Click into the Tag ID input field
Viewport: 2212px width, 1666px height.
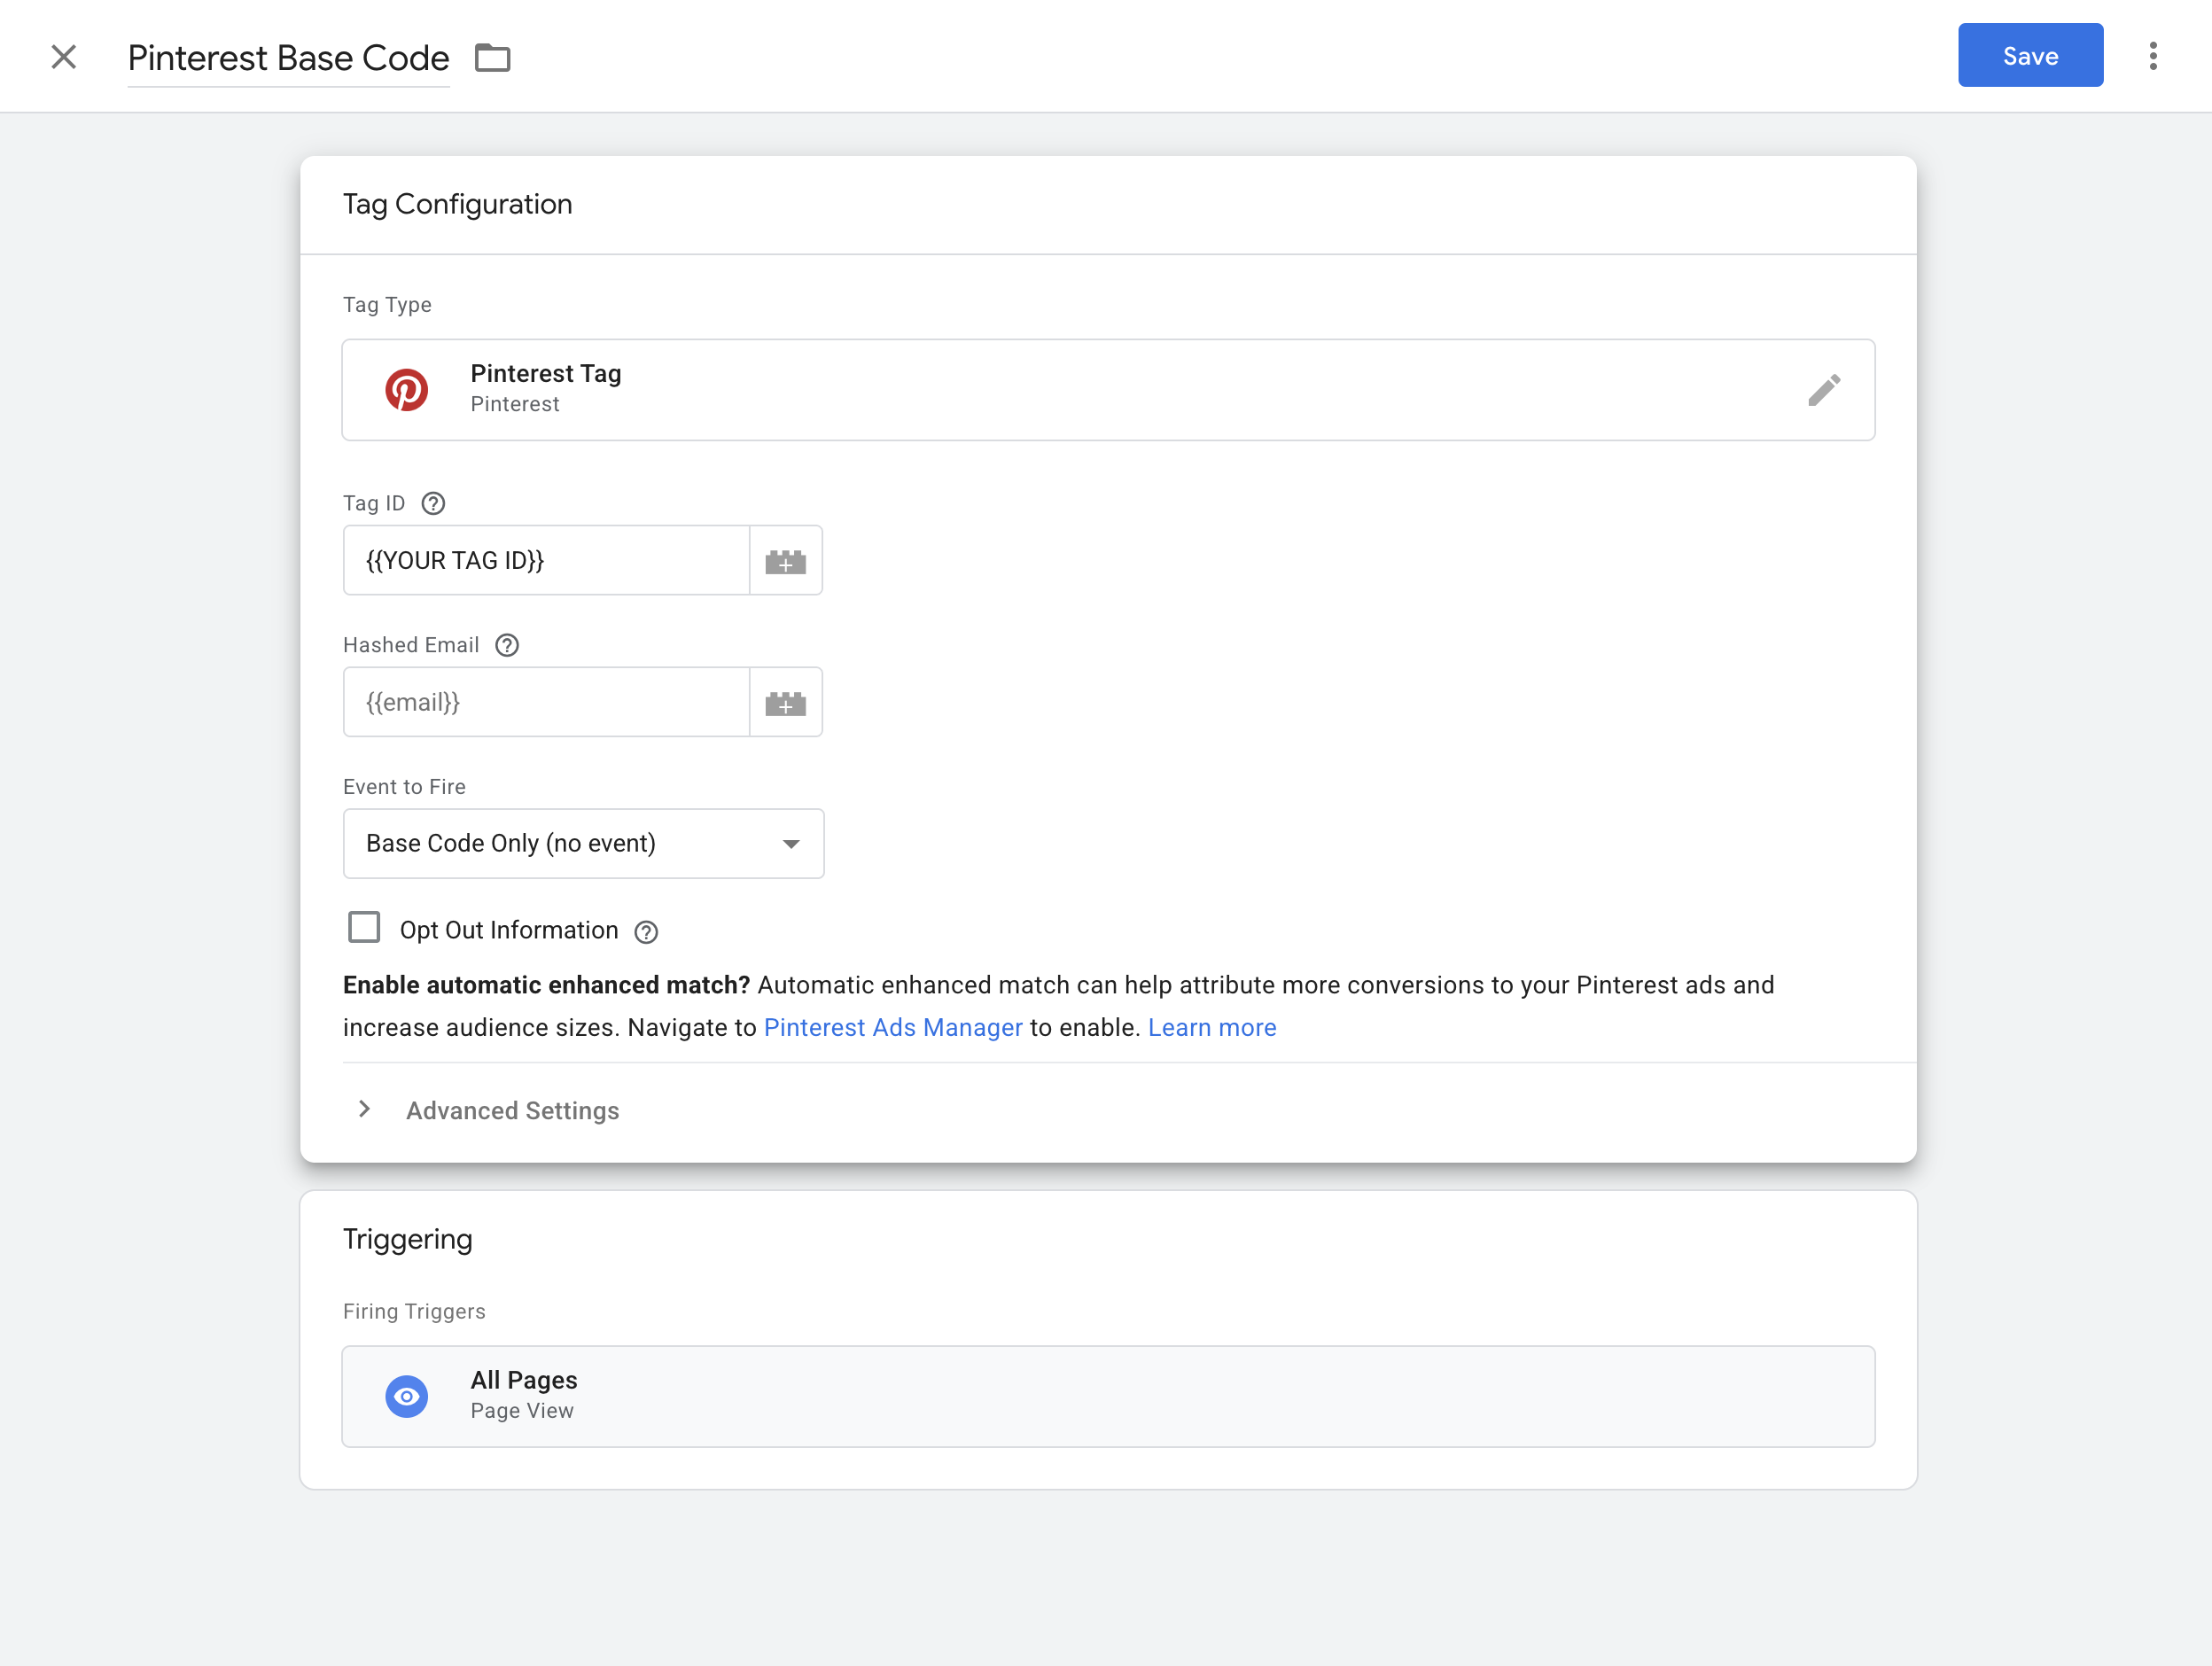pyautogui.click(x=546, y=561)
